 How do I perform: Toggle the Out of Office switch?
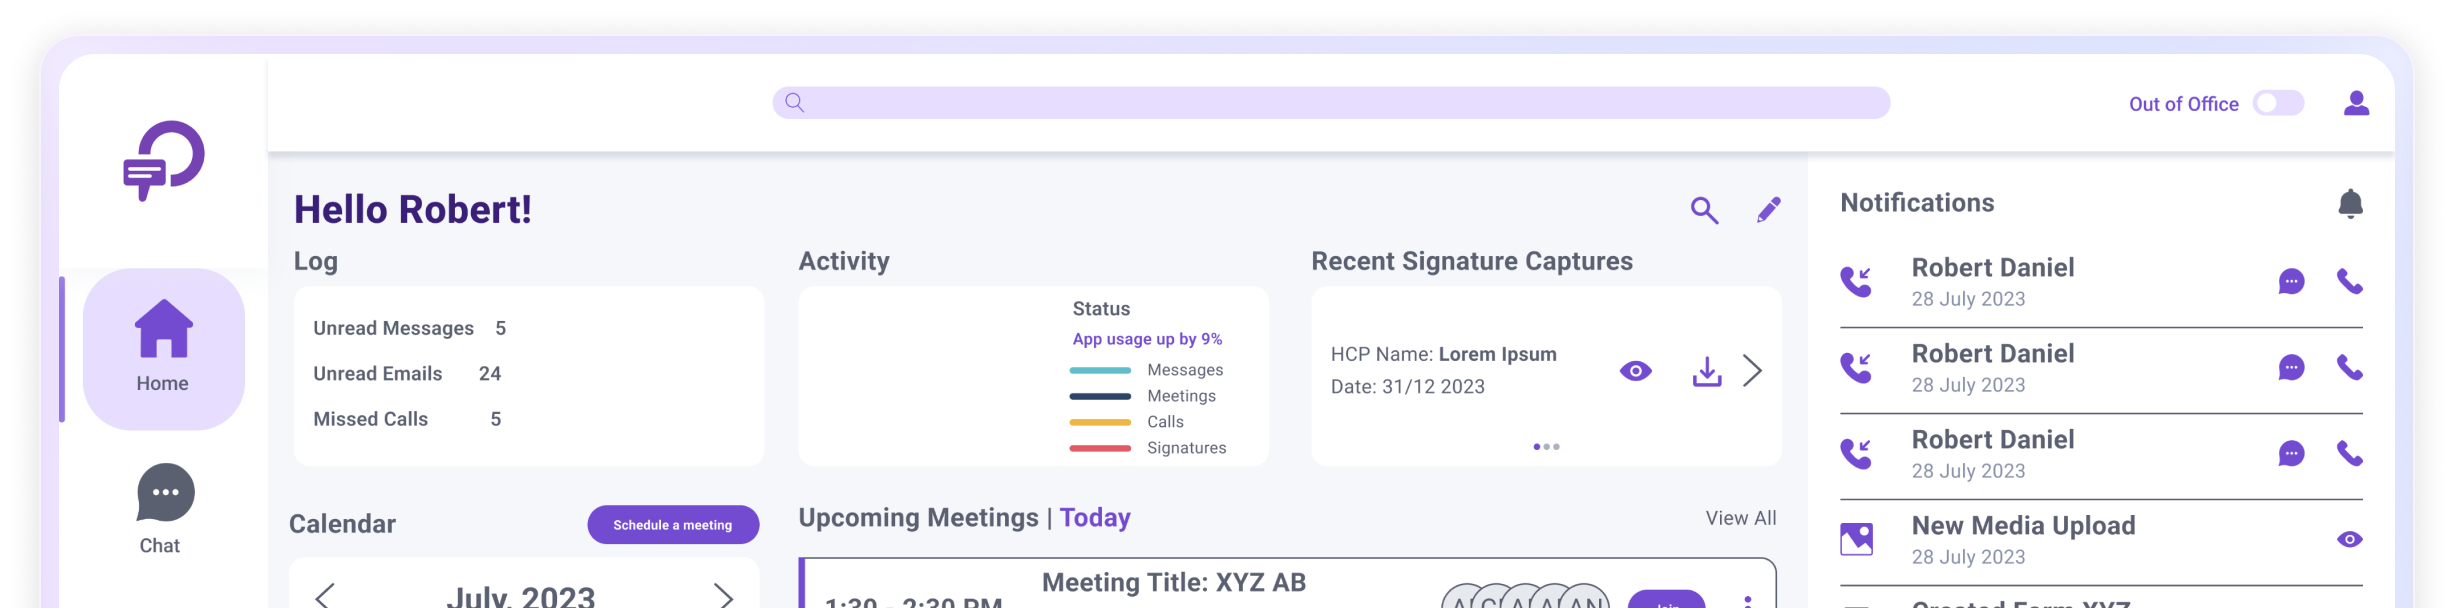pyautogui.click(x=2278, y=103)
